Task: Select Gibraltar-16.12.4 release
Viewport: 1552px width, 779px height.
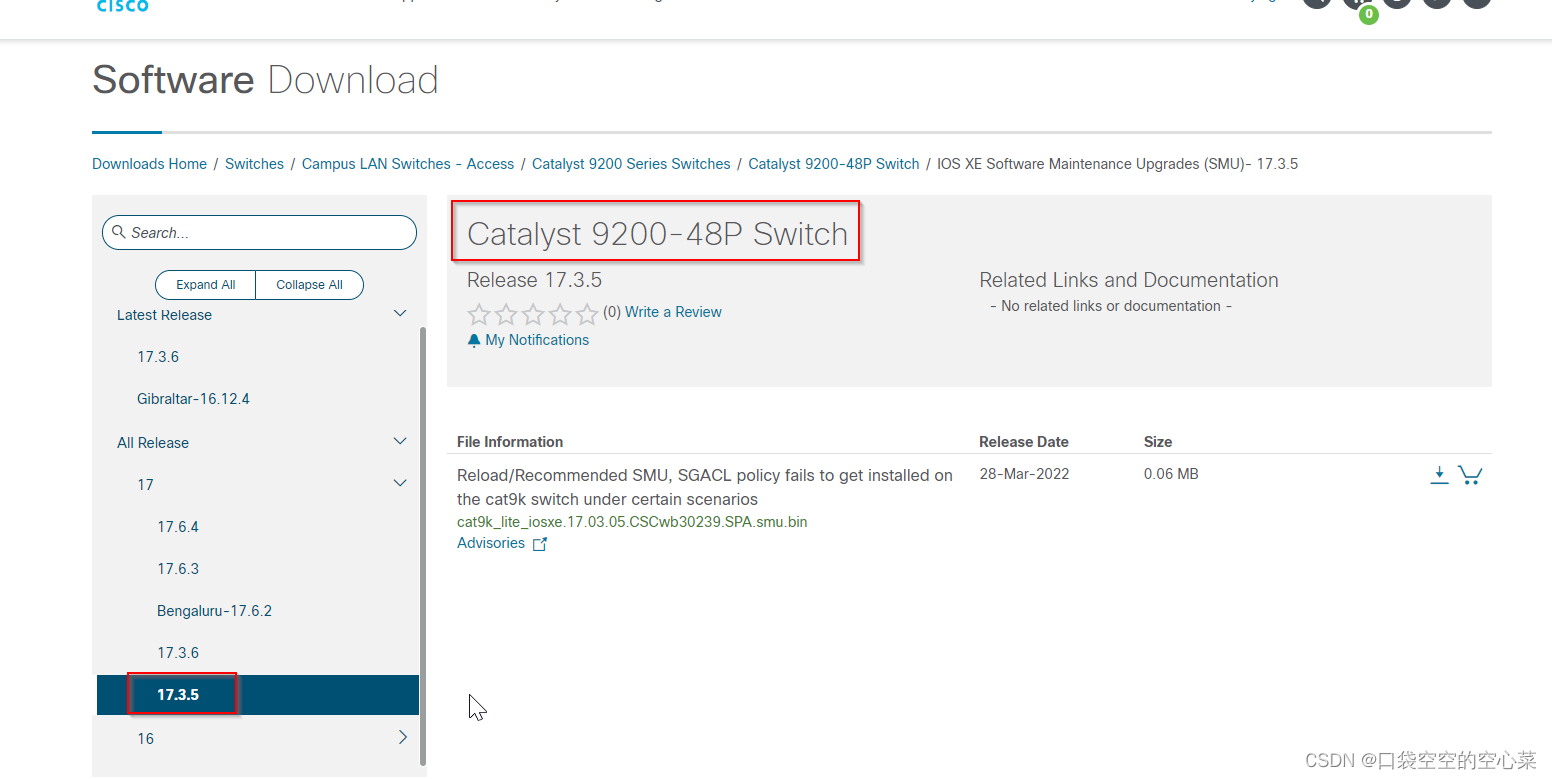Action: (x=193, y=399)
